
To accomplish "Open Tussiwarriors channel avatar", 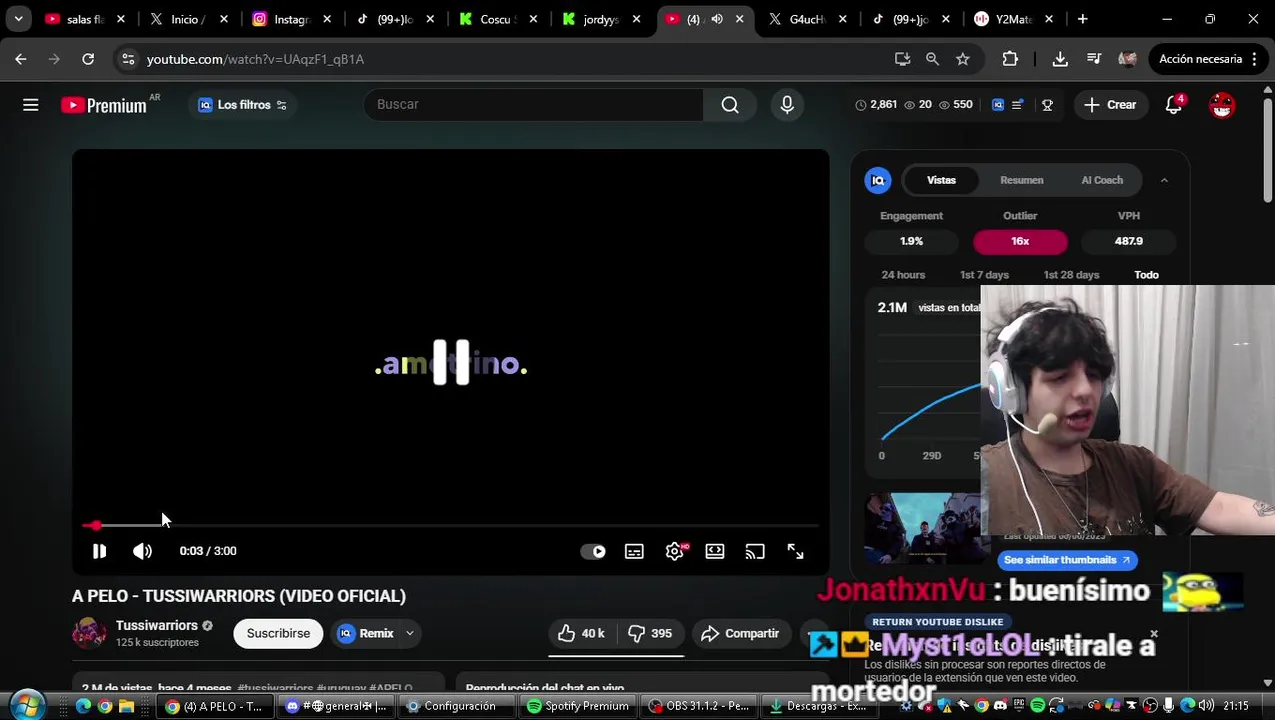I will [x=89, y=633].
